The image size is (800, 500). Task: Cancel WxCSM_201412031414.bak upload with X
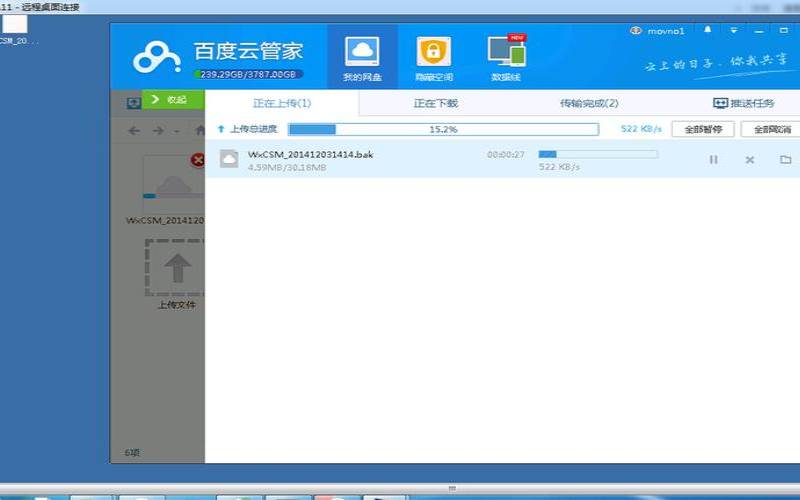[749, 160]
